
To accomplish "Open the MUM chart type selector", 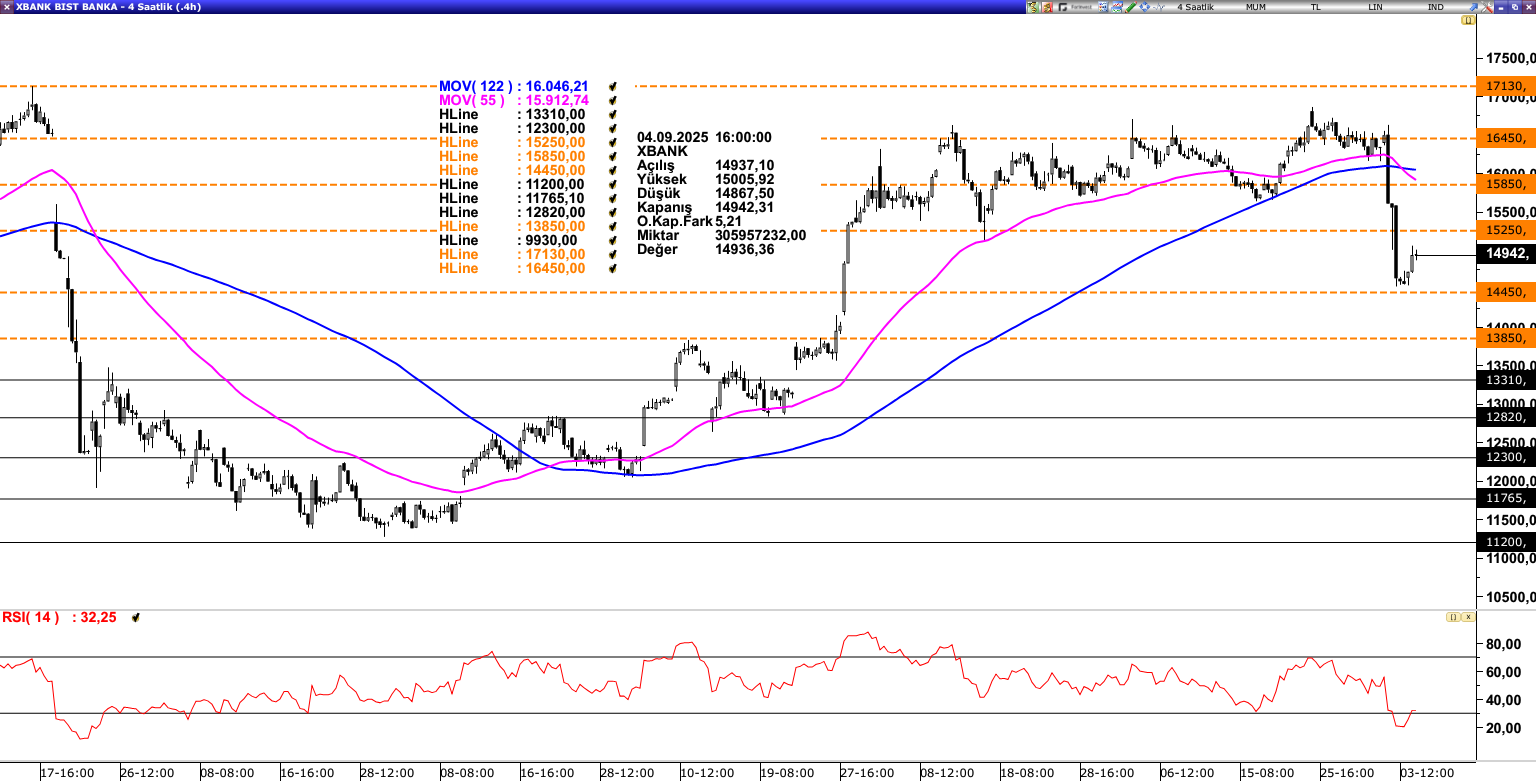I will click(x=1256, y=7).
